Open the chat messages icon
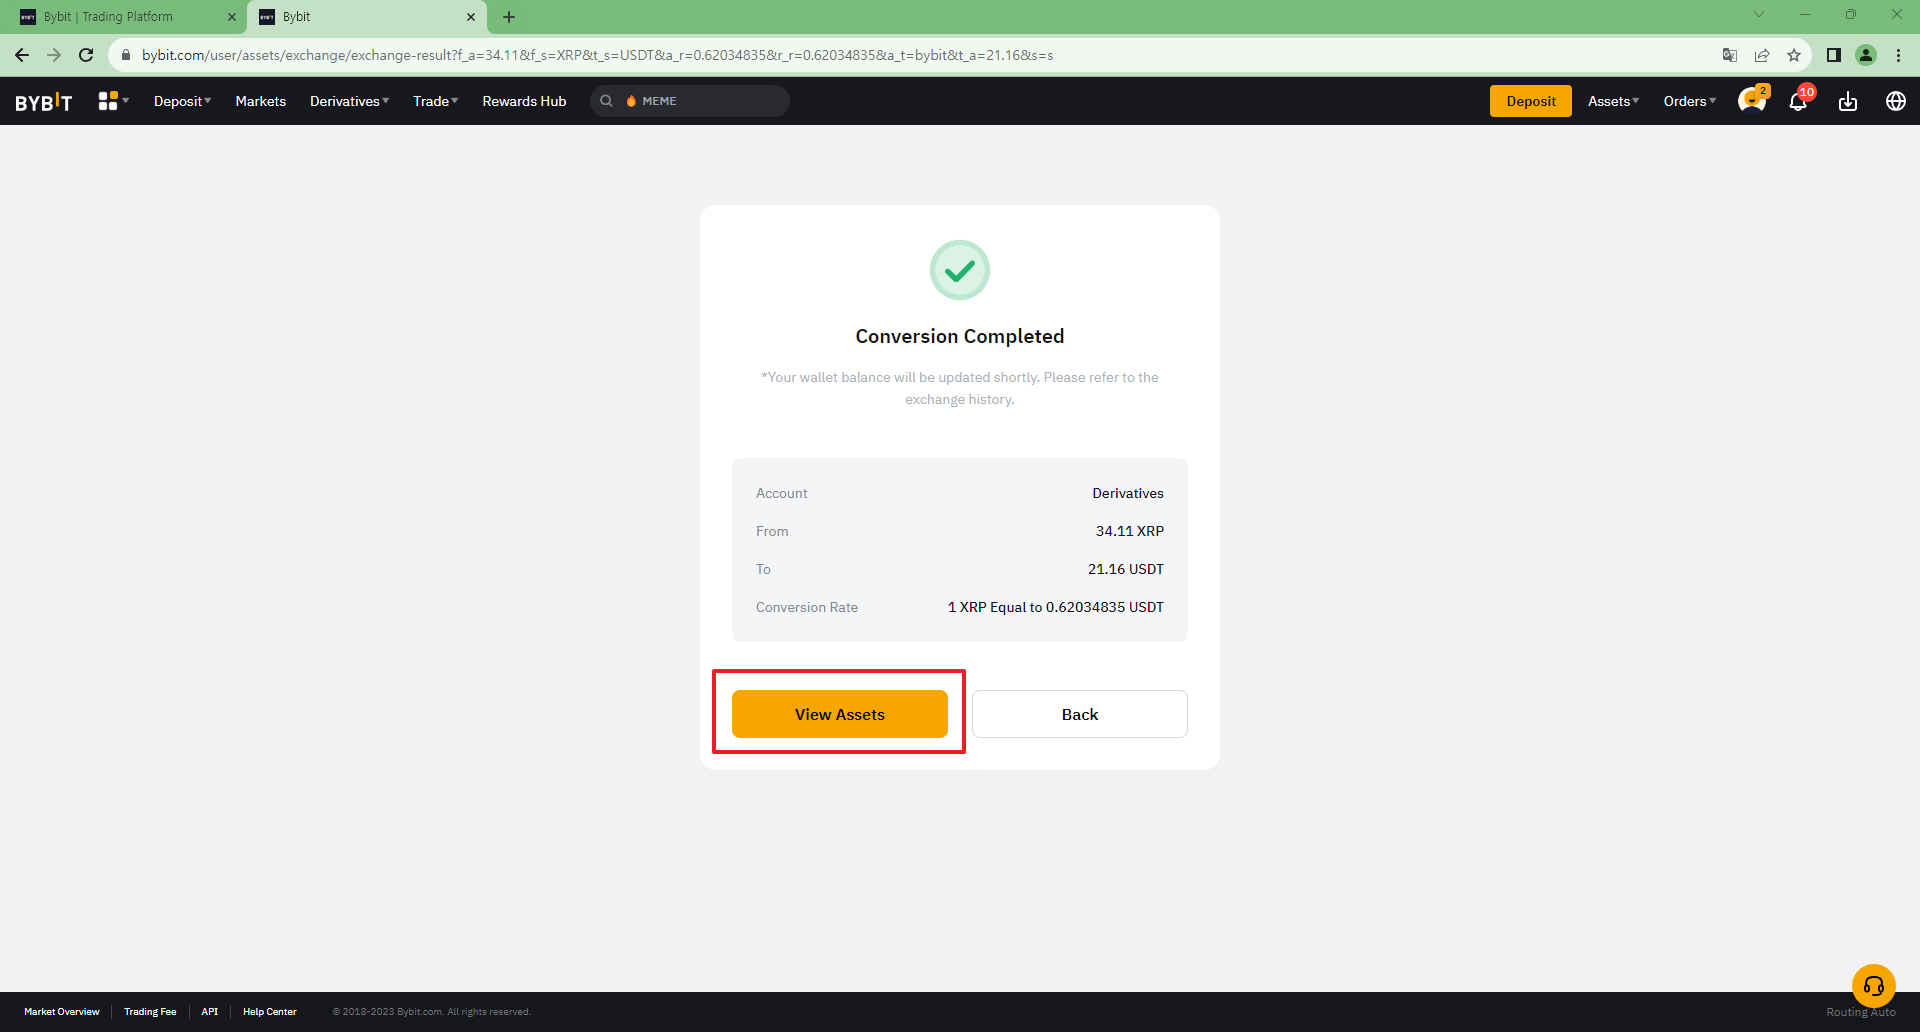The height and width of the screenshot is (1032, 1920). [x=1751, y=101]
